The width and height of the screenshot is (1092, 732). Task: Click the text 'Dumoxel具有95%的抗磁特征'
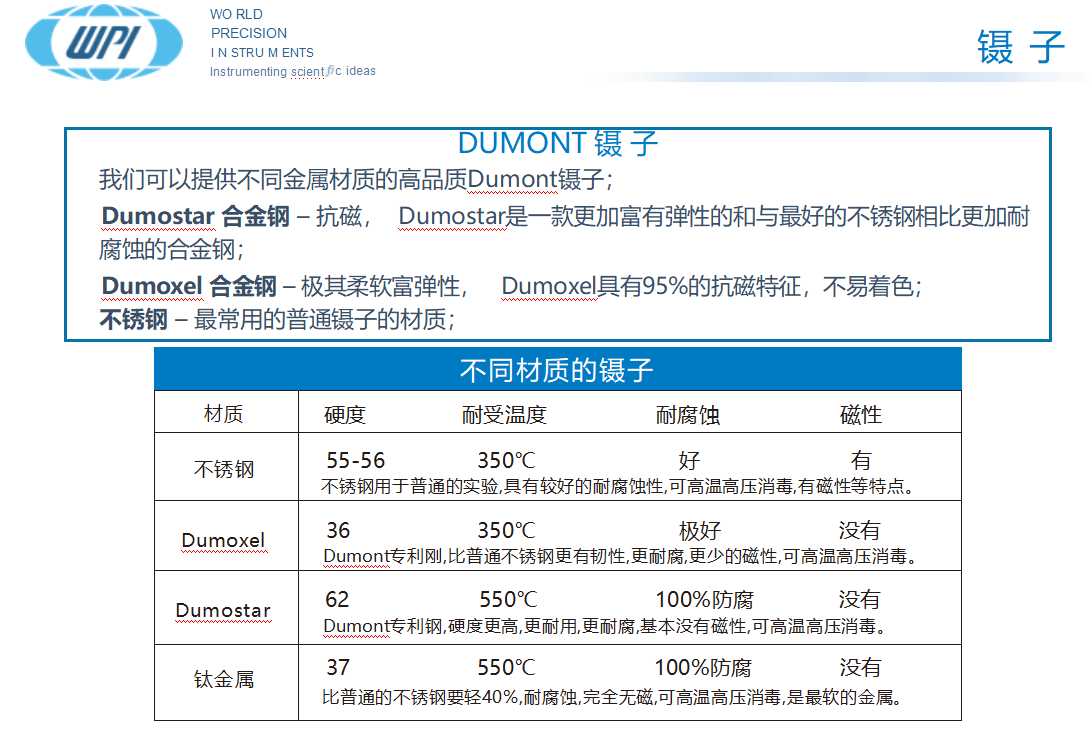pos(650,286)
